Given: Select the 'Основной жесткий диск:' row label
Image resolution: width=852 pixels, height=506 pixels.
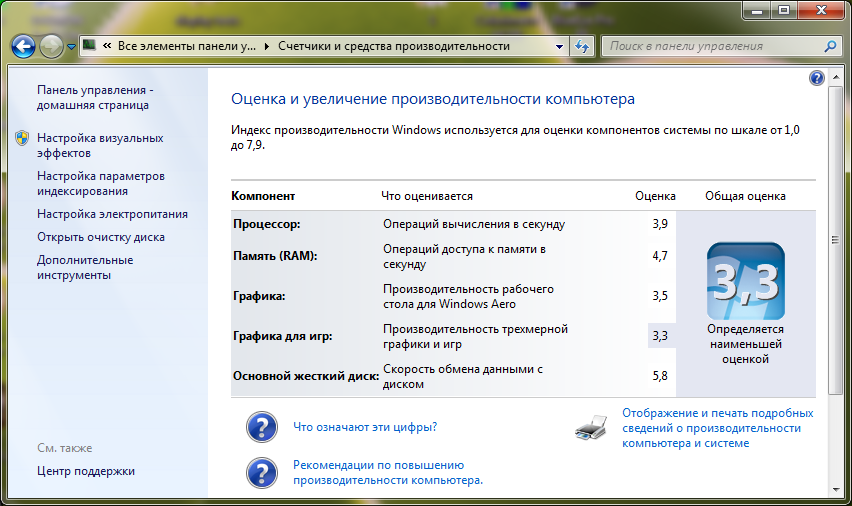Looking at the screenshot, I should [x=306, y=376].
